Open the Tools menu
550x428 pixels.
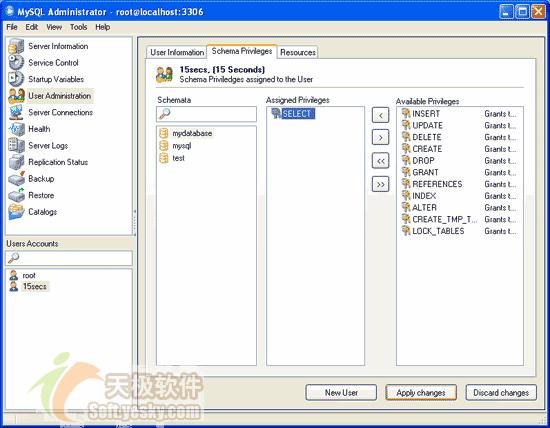[x=79, y=27]
